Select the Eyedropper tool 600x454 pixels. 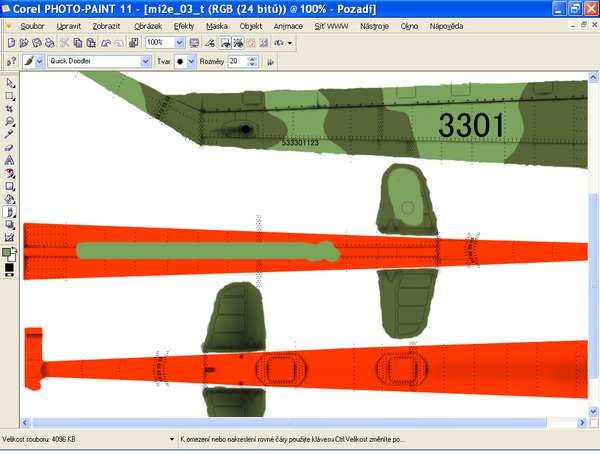pos(10,134)
